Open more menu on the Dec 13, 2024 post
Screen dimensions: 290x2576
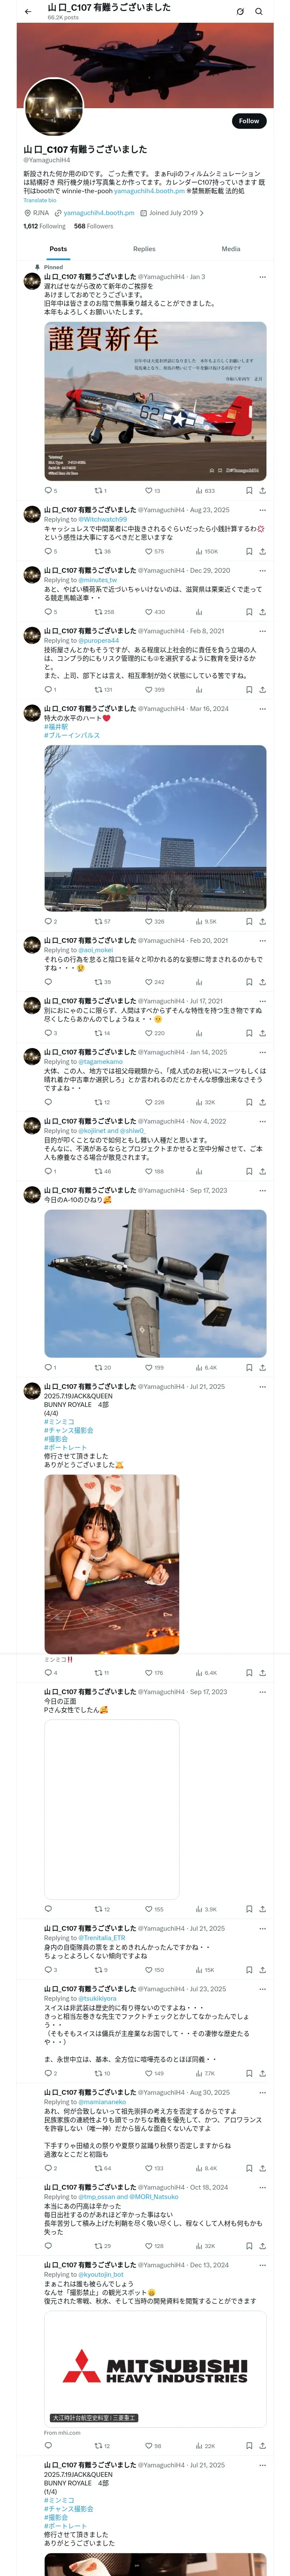click(x=262, y=2265)
